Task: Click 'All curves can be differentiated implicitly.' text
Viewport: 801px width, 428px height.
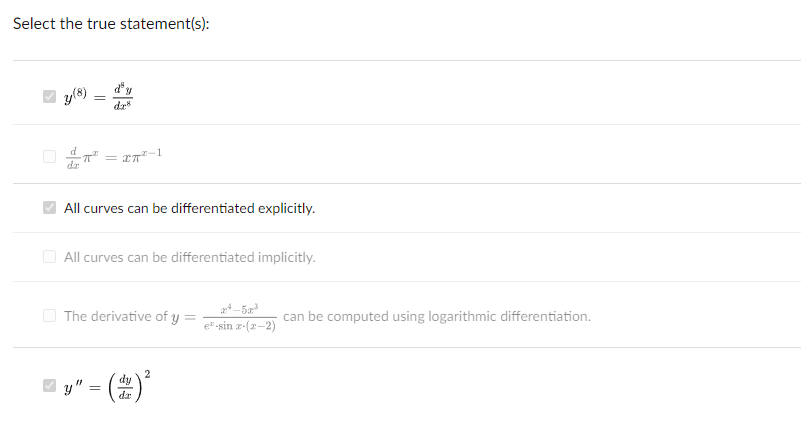Action: click(x=190, y=257)
